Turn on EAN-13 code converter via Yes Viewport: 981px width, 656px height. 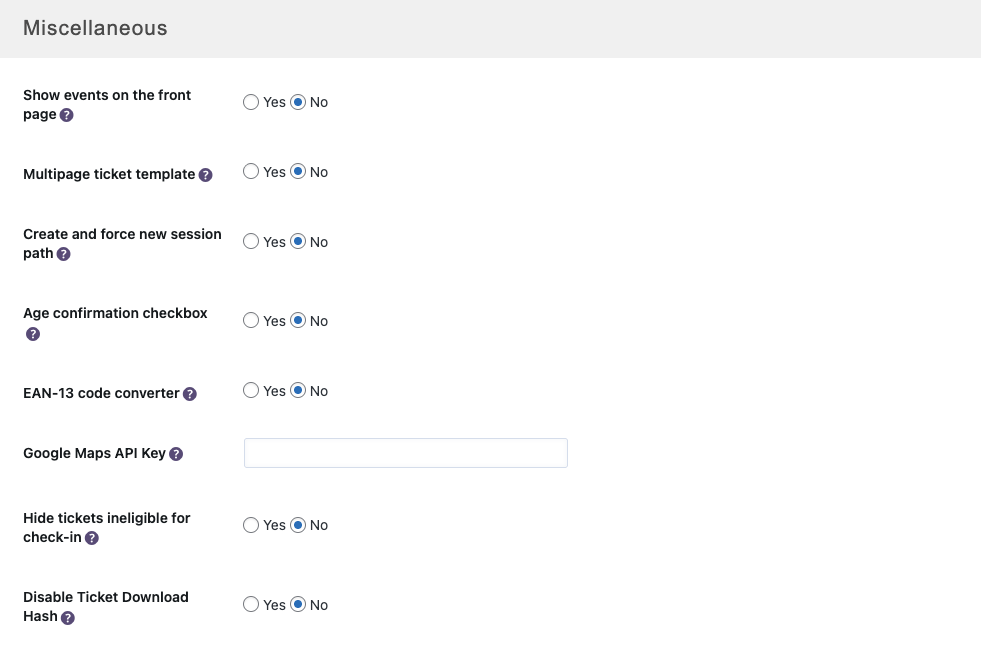(x=251, y=391)
